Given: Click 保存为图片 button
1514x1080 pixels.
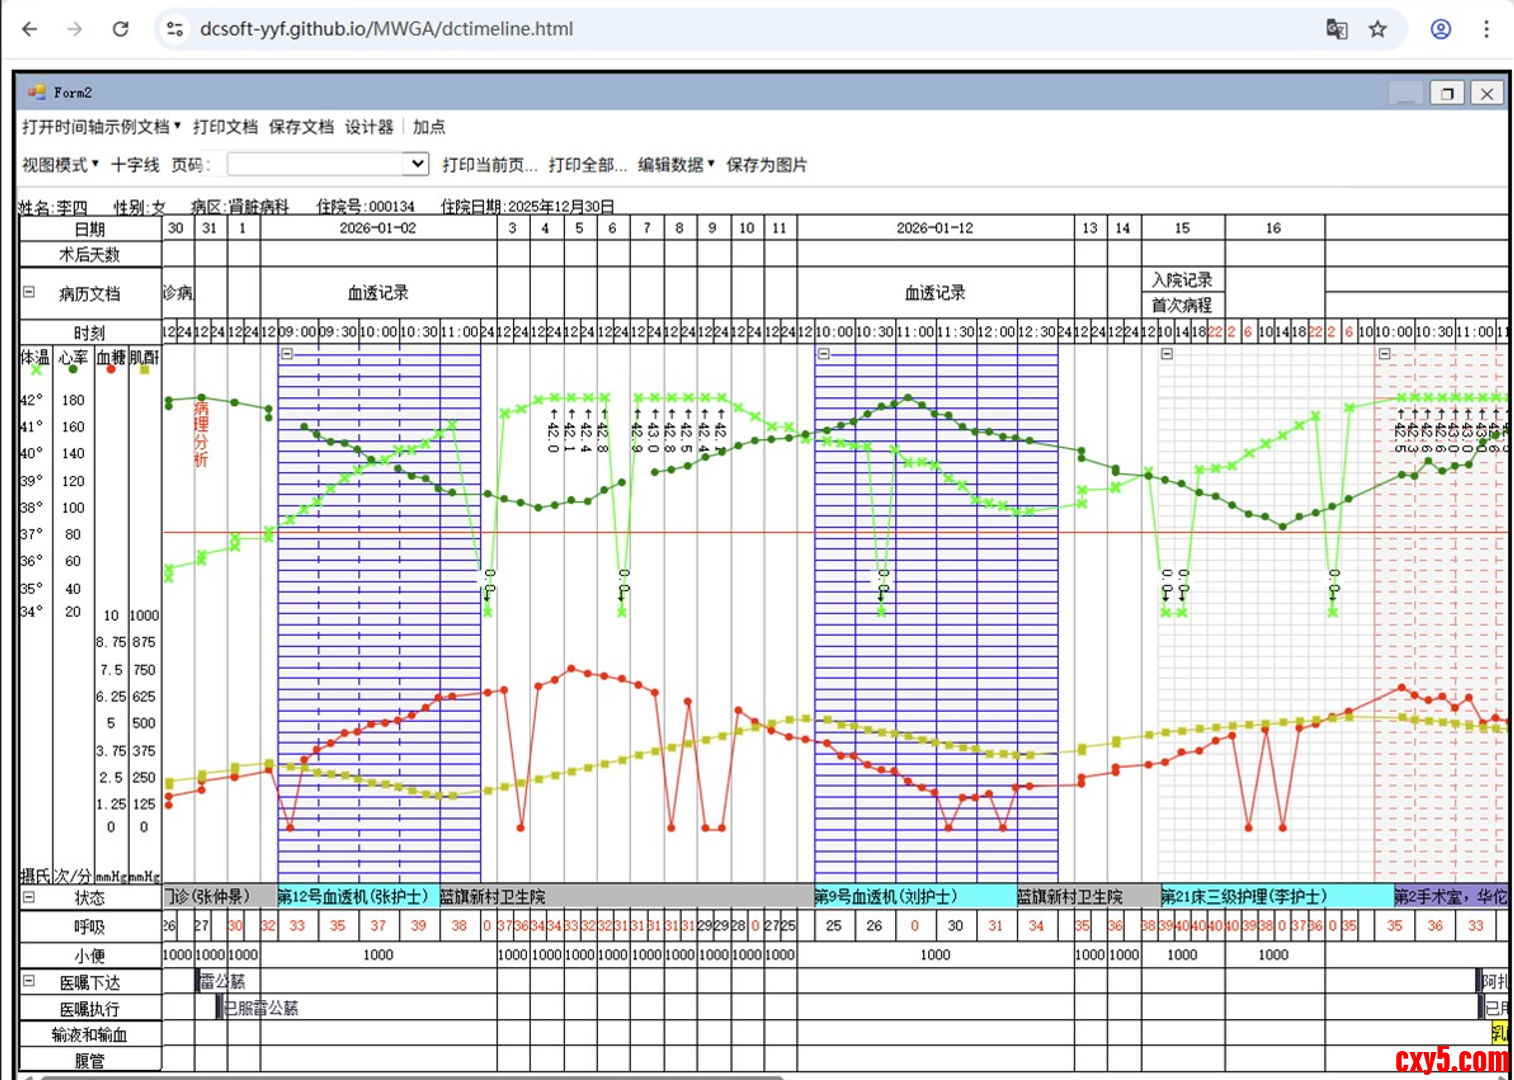Looking at the screenshot, I should click(x=766, y=165).
